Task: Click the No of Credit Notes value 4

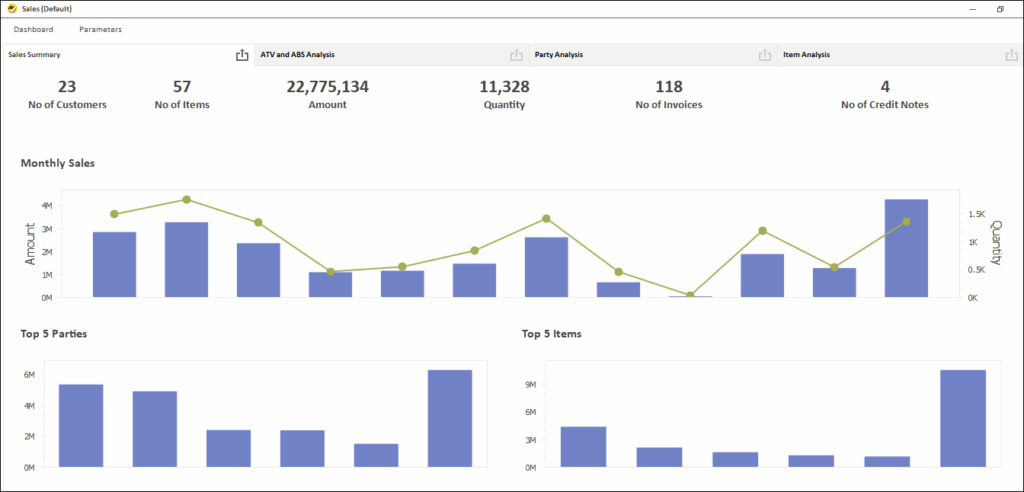Action: pos(884,87)
